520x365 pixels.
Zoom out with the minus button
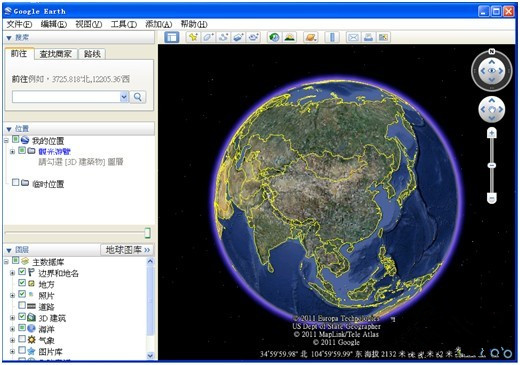point(492,198)
